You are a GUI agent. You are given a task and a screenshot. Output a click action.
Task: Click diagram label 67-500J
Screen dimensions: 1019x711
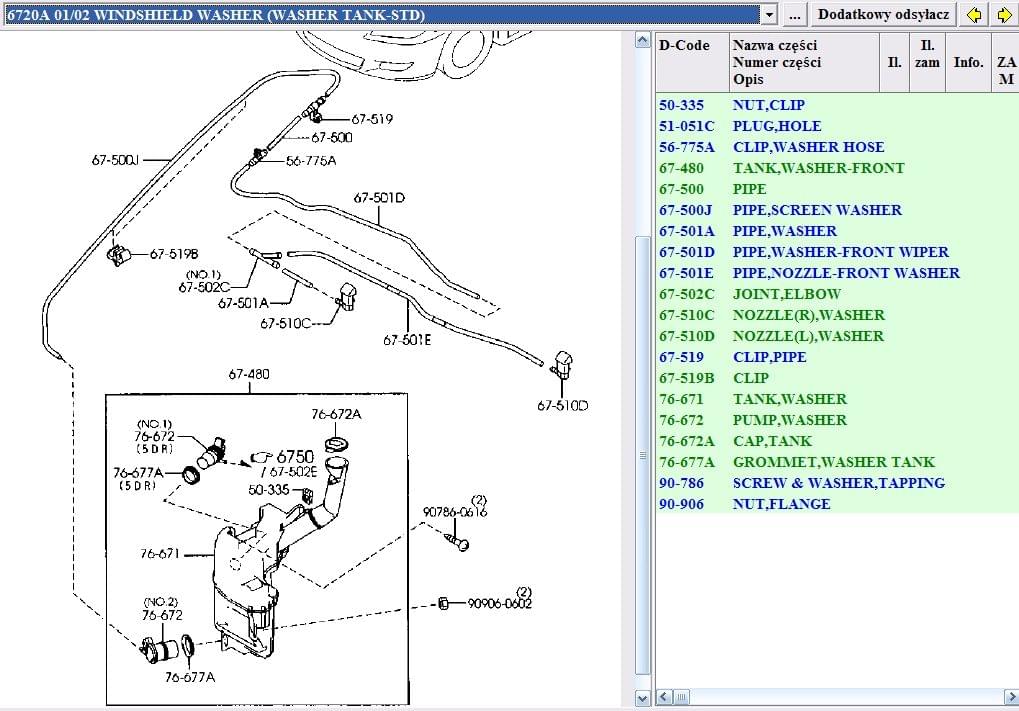(115, 160)
